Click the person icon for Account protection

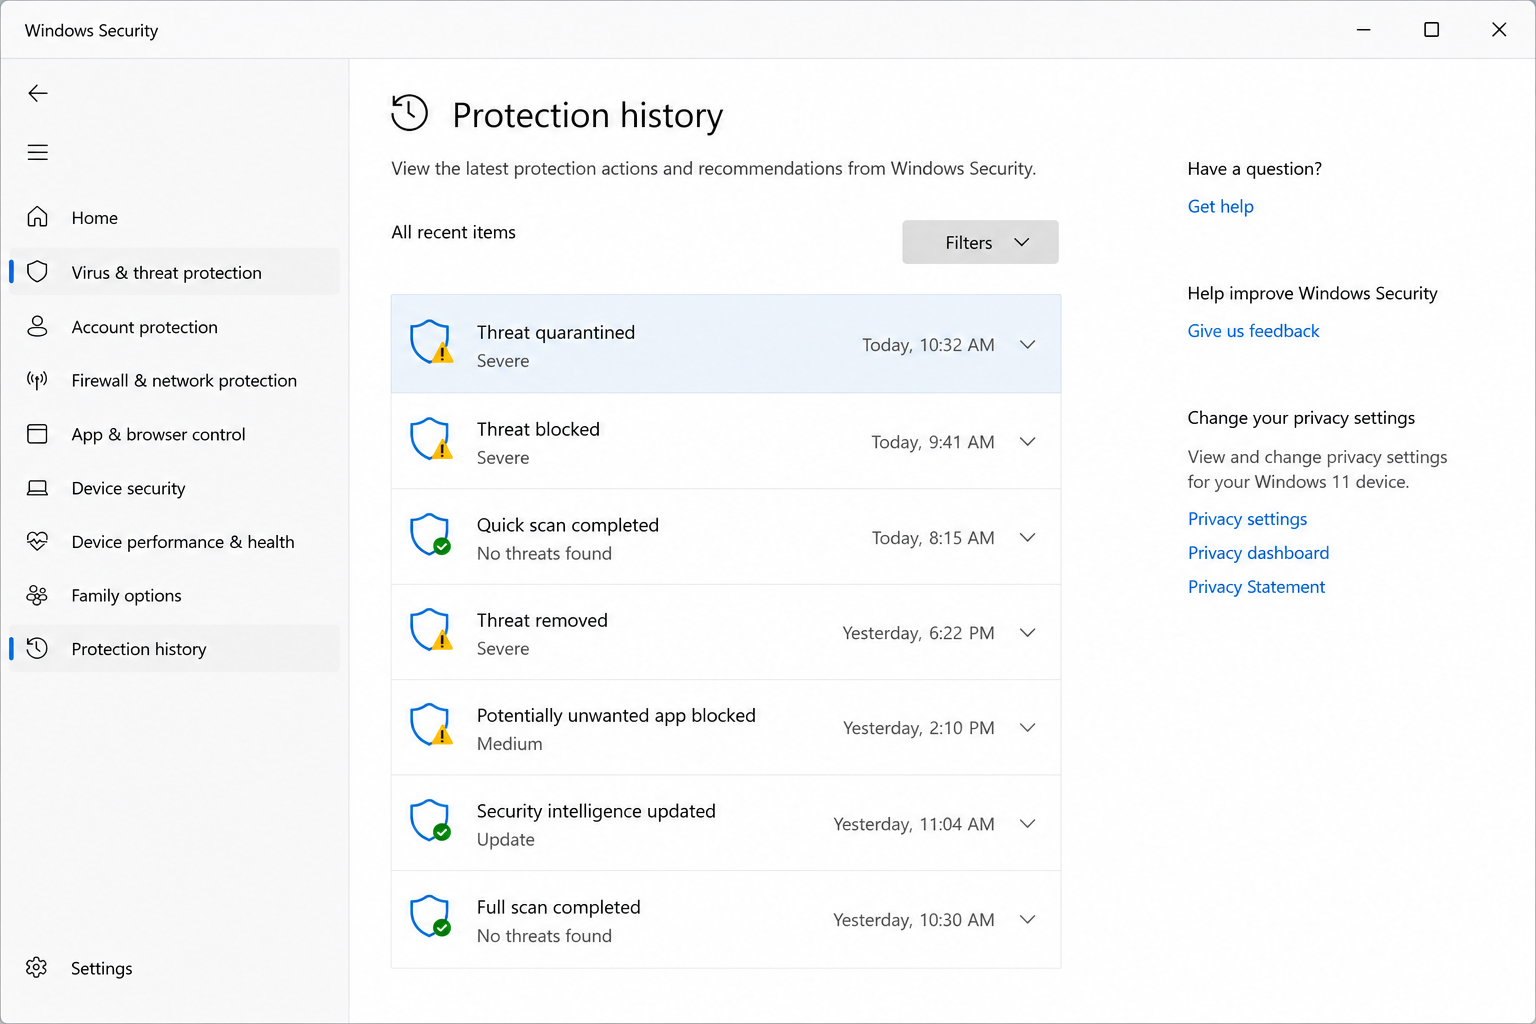[37, 326]
